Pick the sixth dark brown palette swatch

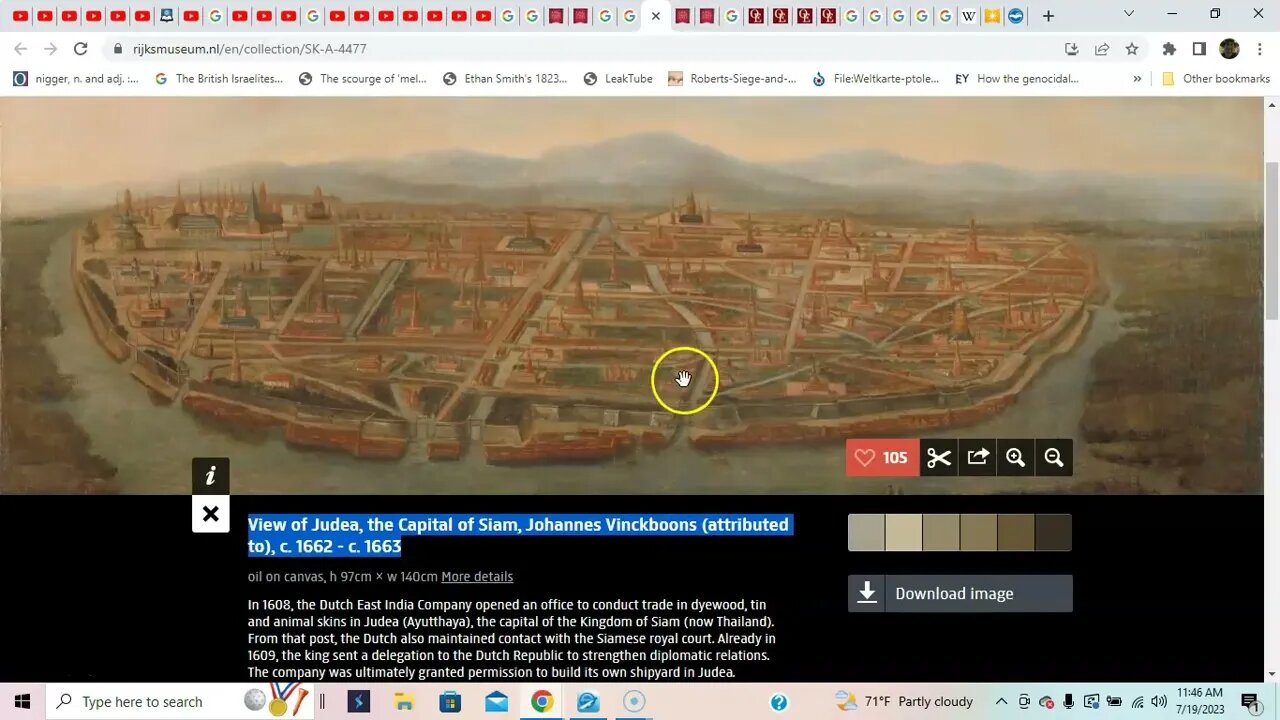click(x=1054, y=533)
